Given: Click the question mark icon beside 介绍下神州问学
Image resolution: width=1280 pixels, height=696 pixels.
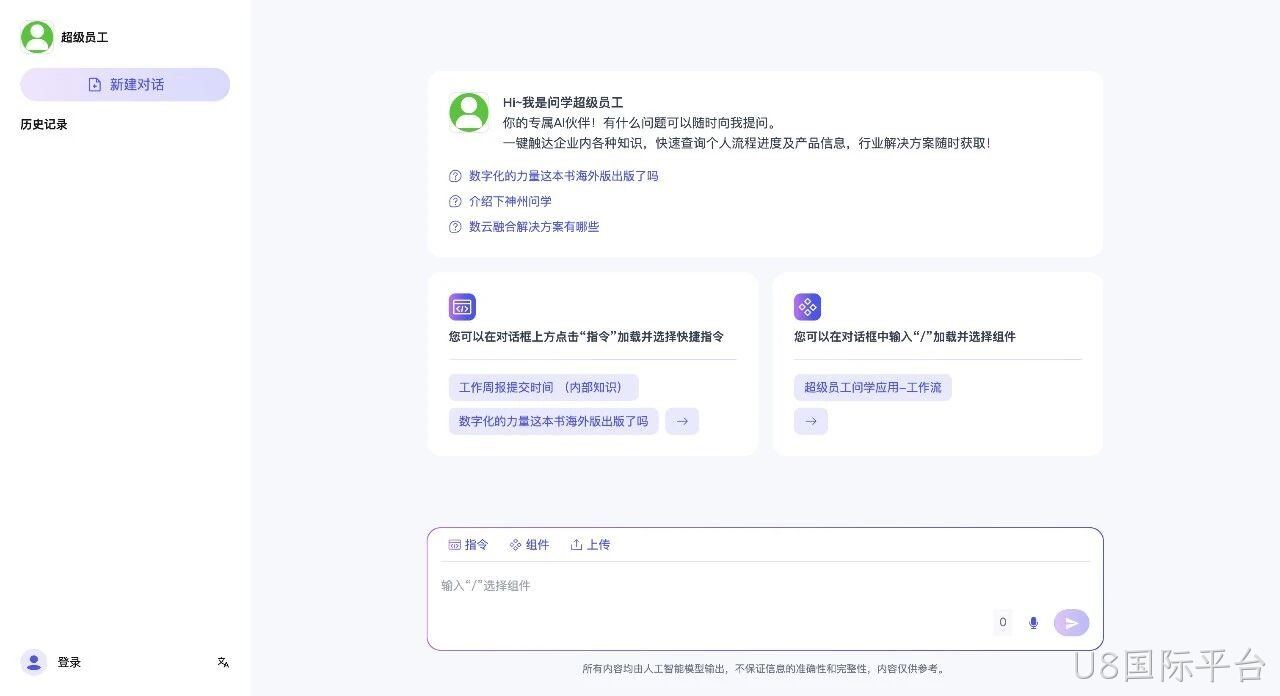Looking at the screenshot, I should (455, 201).
